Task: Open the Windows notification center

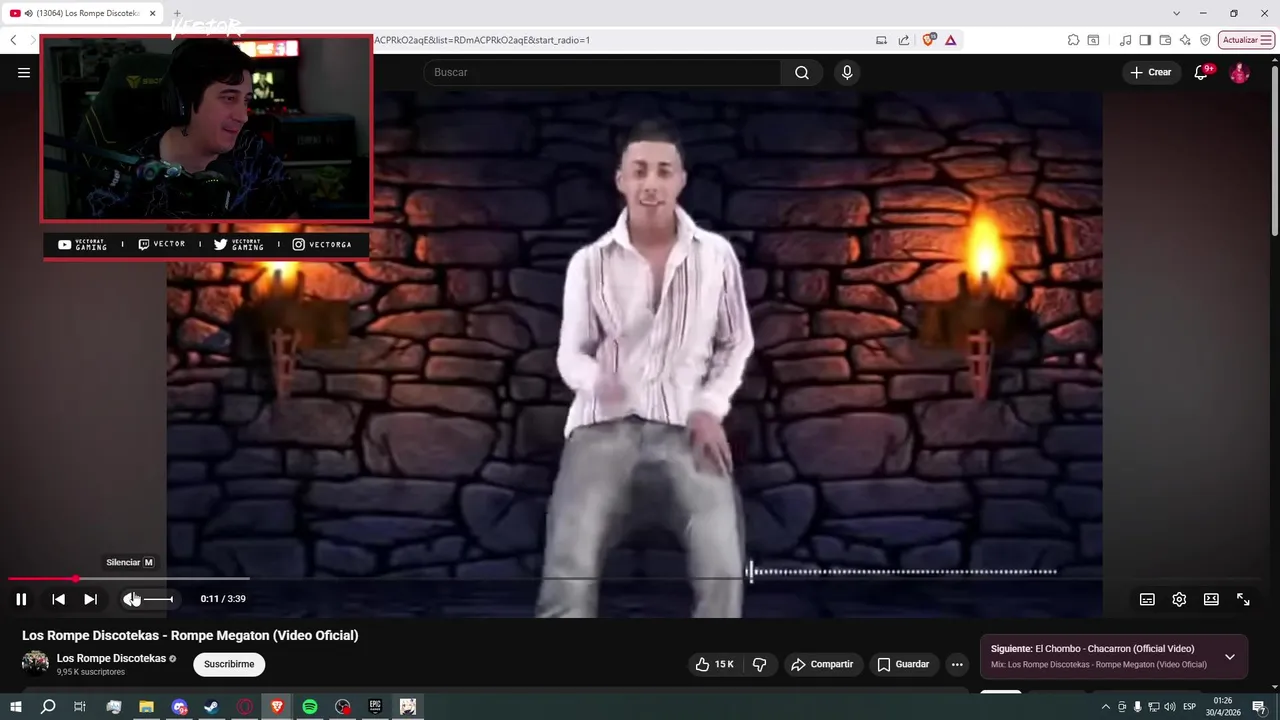Action: pyautogui.click(x=1259, y=707)
